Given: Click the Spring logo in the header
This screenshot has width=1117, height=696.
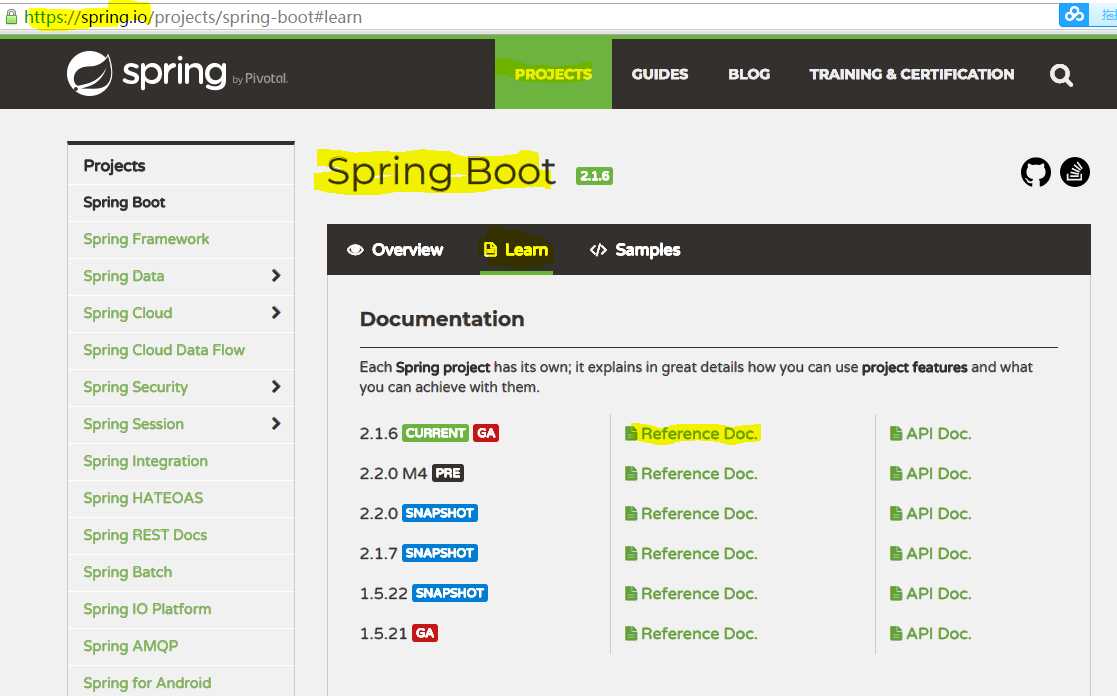Looking at the screenshot, I should (177, 73).
